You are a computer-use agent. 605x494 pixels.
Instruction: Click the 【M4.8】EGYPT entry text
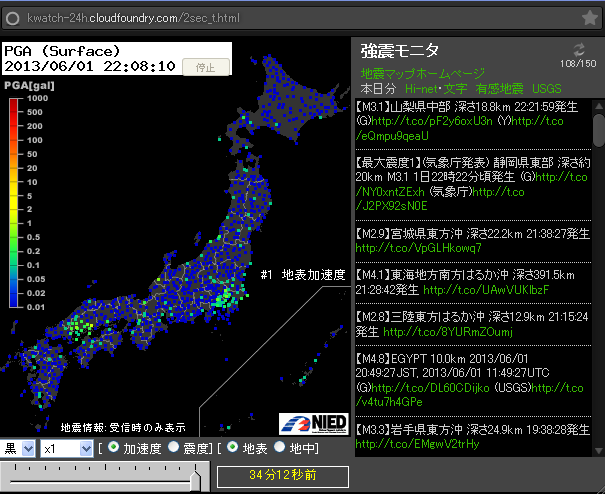(452, 366)
